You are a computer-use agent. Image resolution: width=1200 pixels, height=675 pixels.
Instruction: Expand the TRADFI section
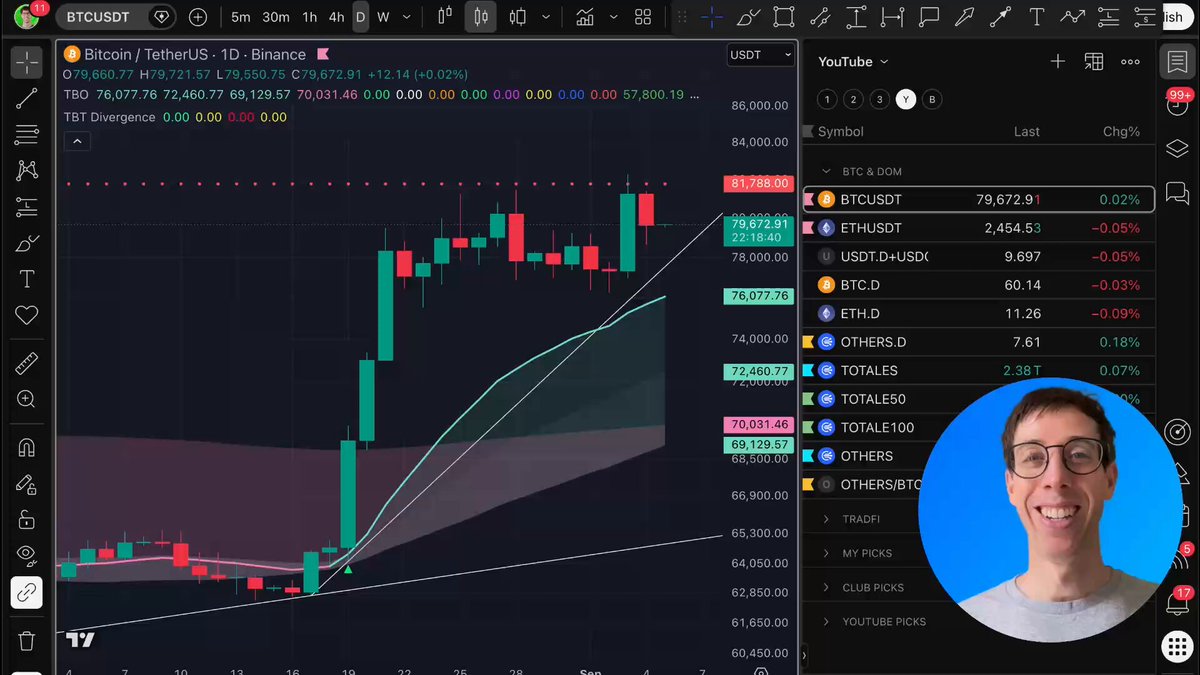826,519
